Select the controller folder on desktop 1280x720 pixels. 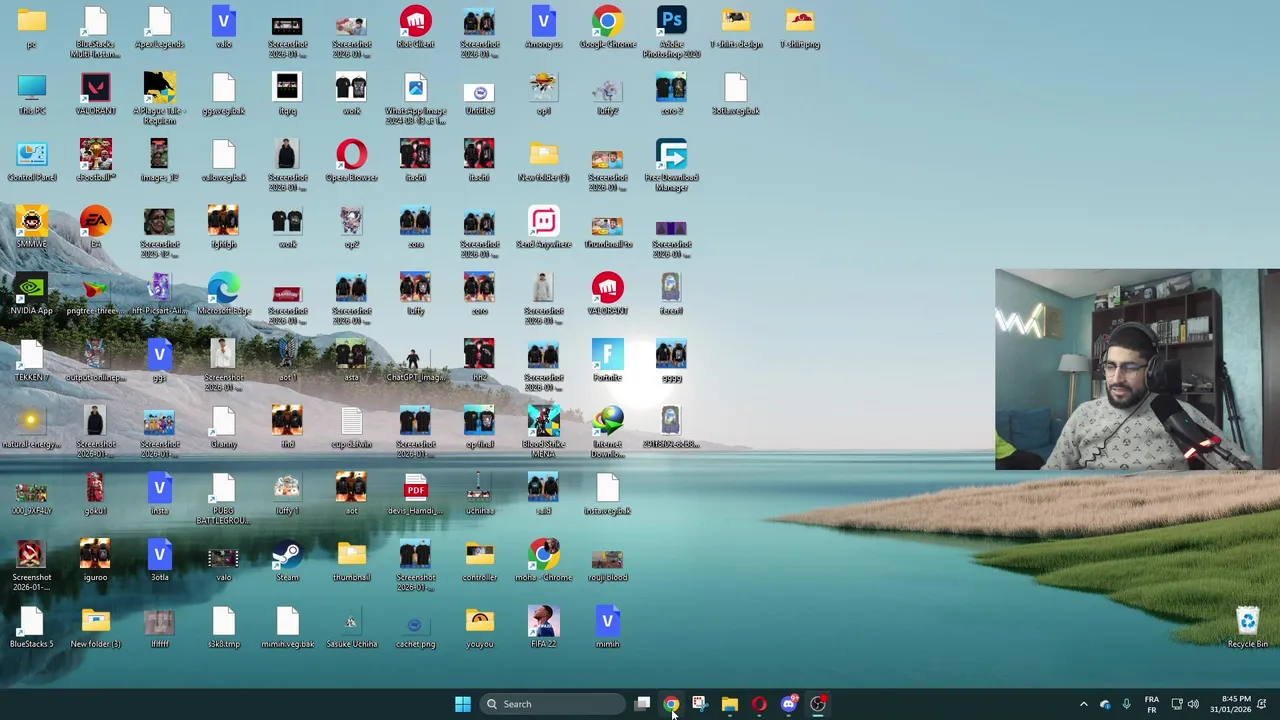coord(479,562)
